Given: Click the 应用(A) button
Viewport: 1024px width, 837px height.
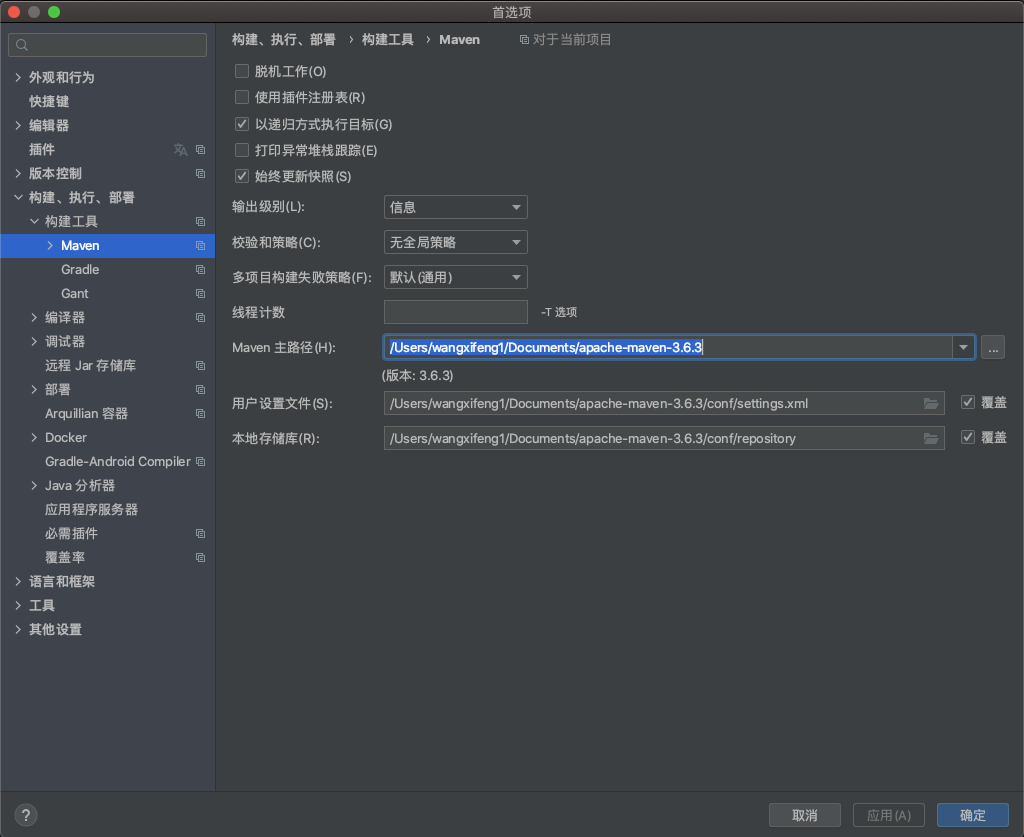Looking at the screenshot, I should point(889,815).
